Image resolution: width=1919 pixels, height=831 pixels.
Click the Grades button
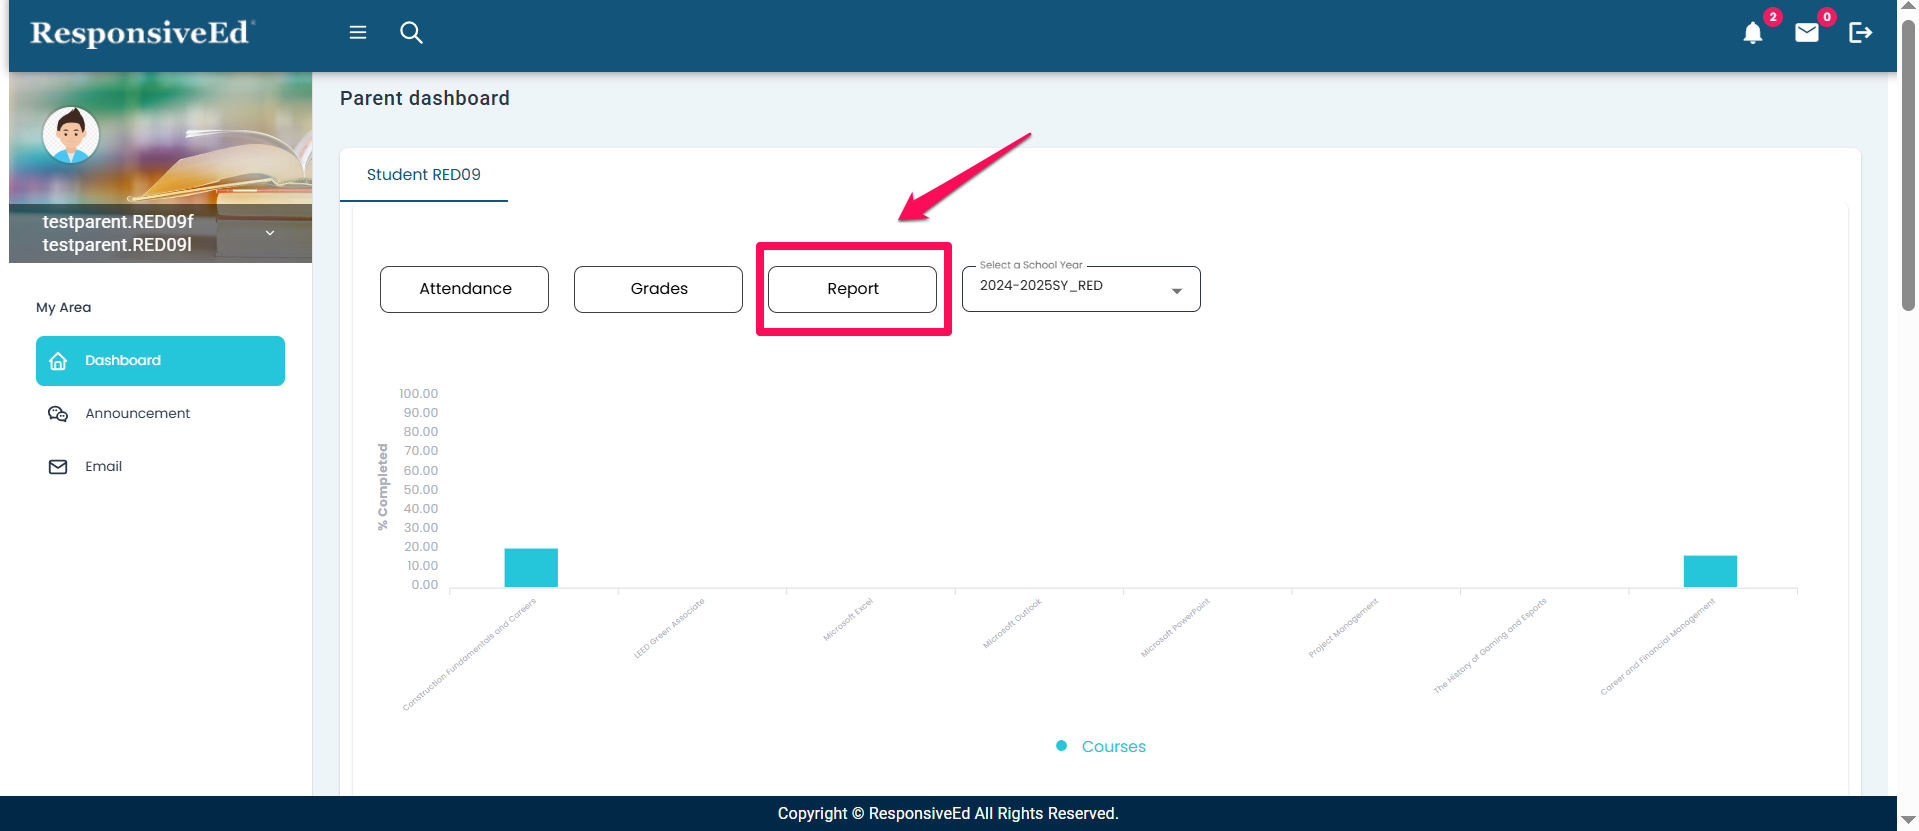658,289
